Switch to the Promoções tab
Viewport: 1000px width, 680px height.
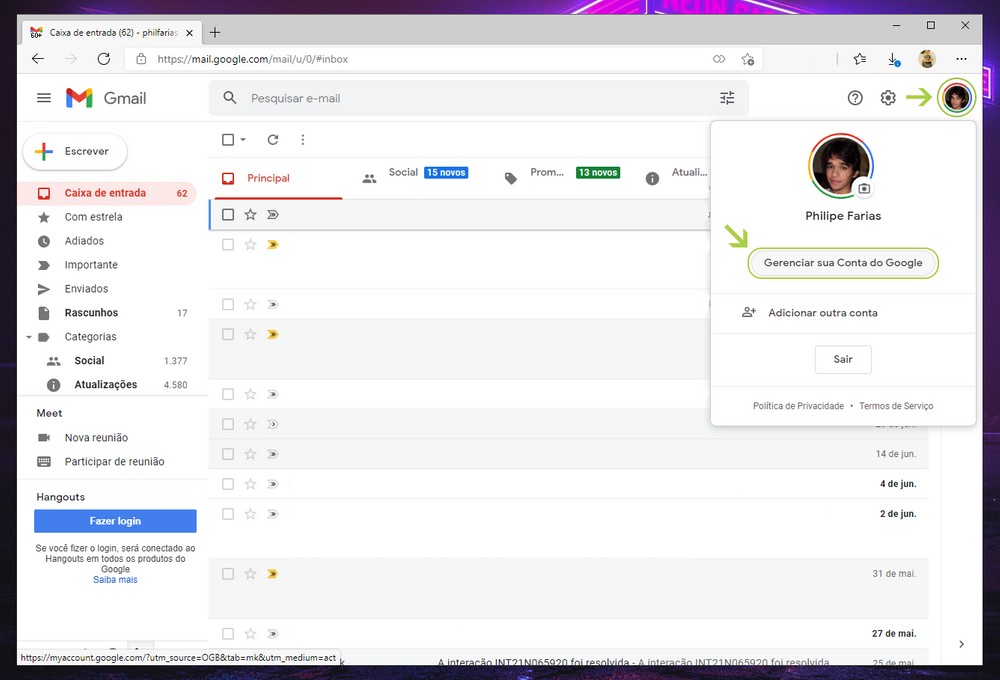click(x=561, y=178)
